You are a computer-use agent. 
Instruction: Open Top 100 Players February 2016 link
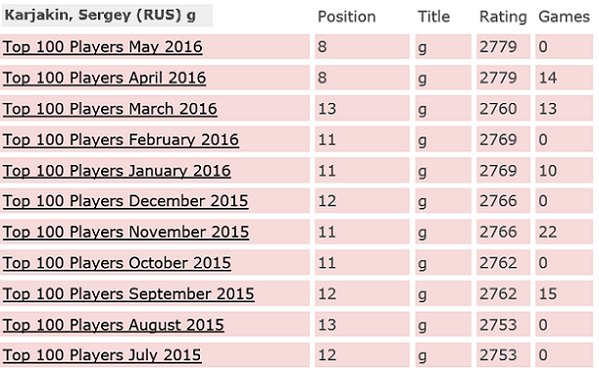[121, 140]
